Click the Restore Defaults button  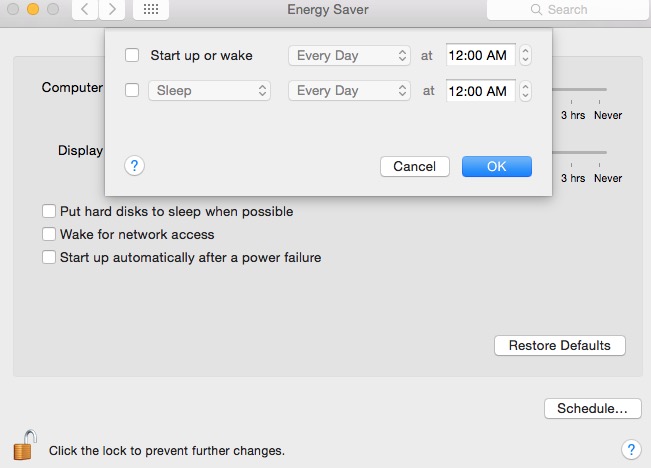(559, 345)
